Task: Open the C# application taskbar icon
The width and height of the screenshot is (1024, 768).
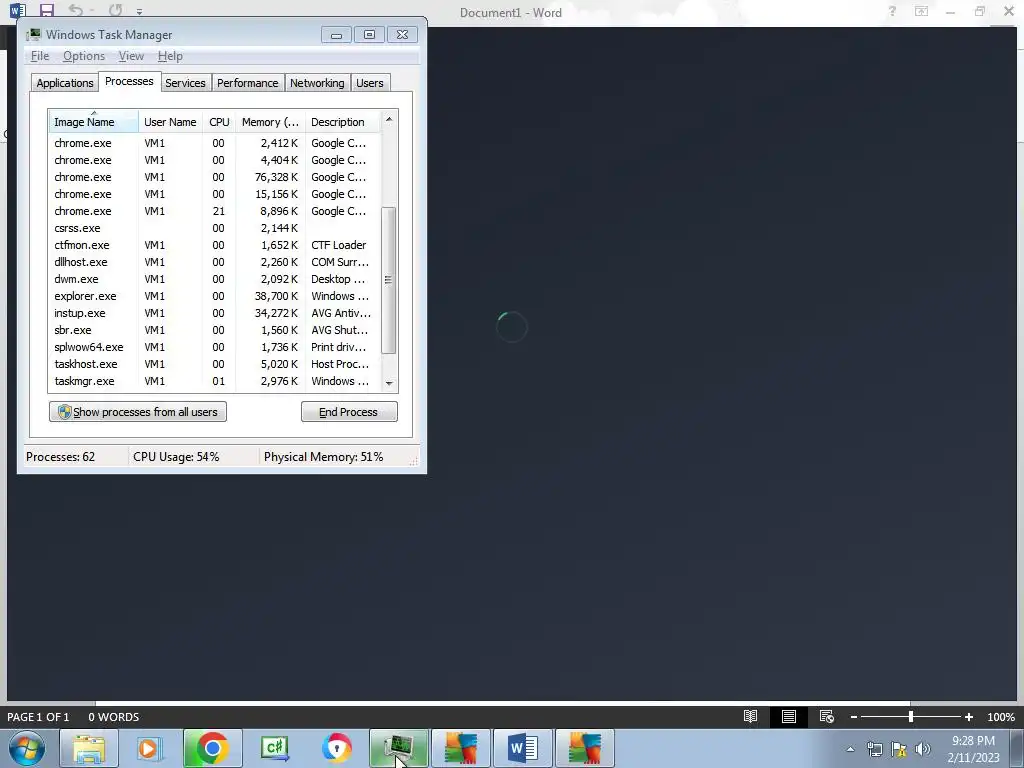Action: coord(275,748)
